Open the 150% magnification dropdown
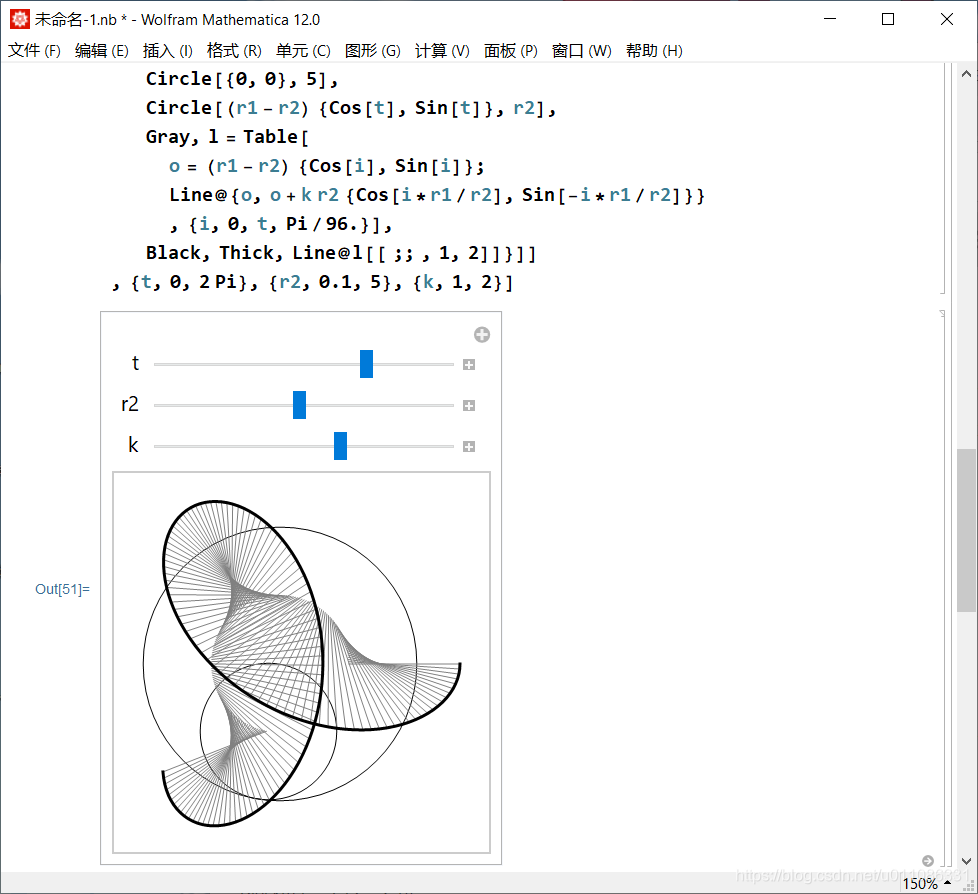The height and width of the screenshot is (894, 978). point(926,883)
